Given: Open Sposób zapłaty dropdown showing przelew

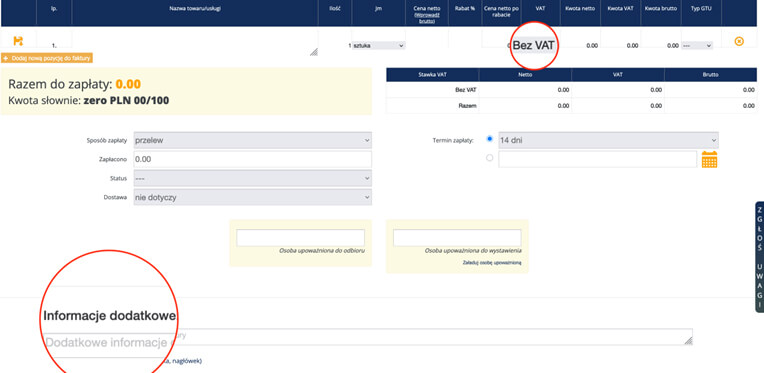Looking at the screenshot, I should 252,140.
